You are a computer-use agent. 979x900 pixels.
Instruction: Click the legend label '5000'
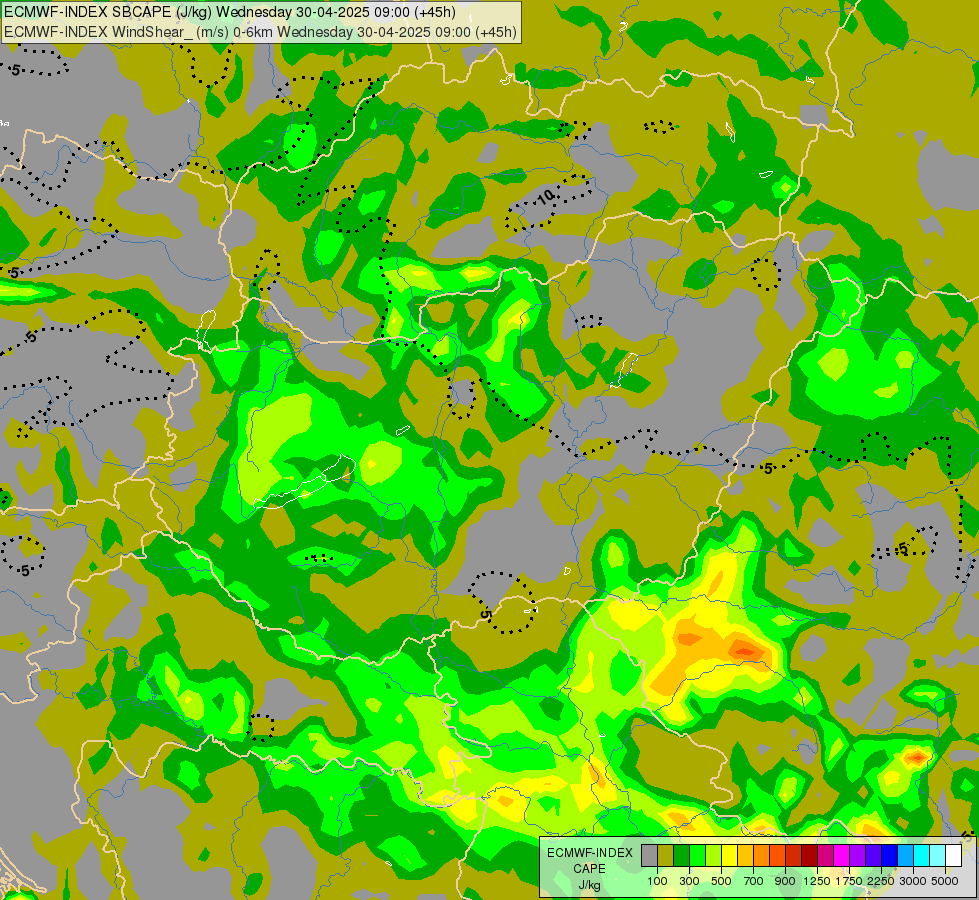[945, 881]
